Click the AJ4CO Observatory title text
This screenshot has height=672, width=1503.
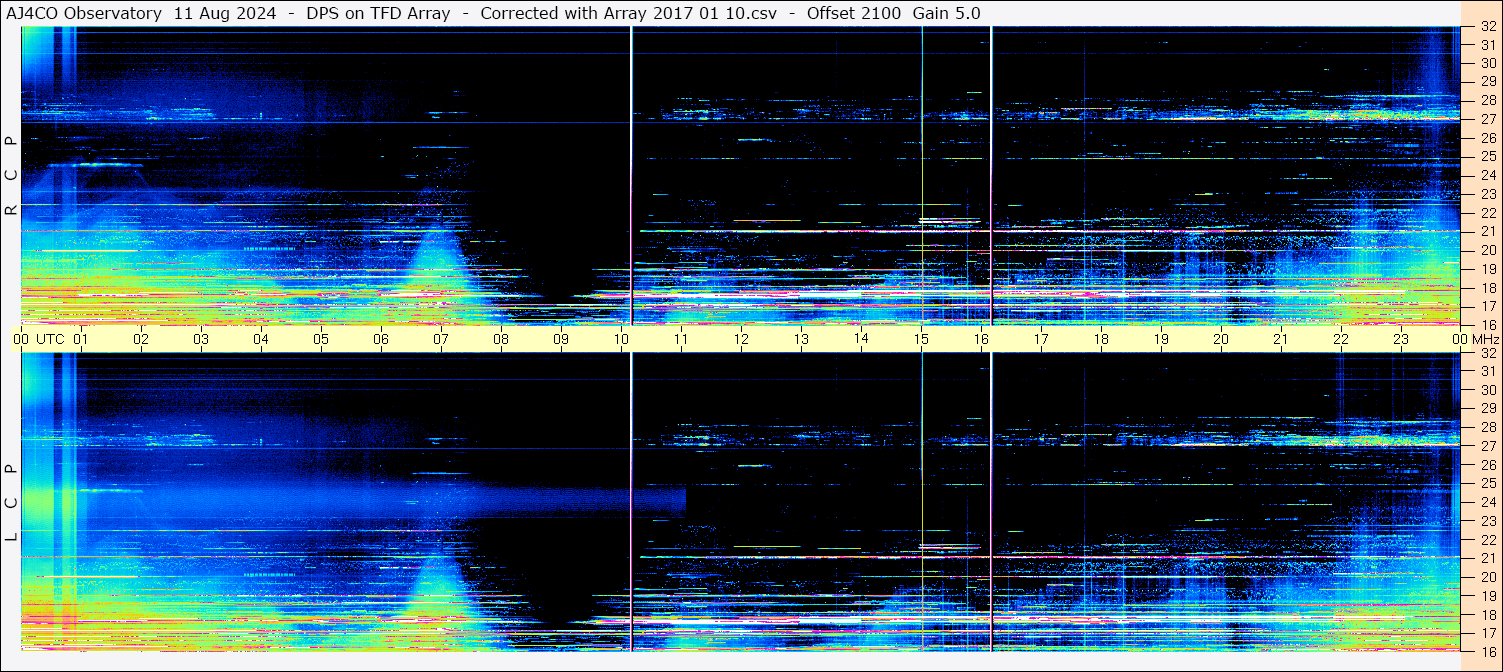[84, 13]
